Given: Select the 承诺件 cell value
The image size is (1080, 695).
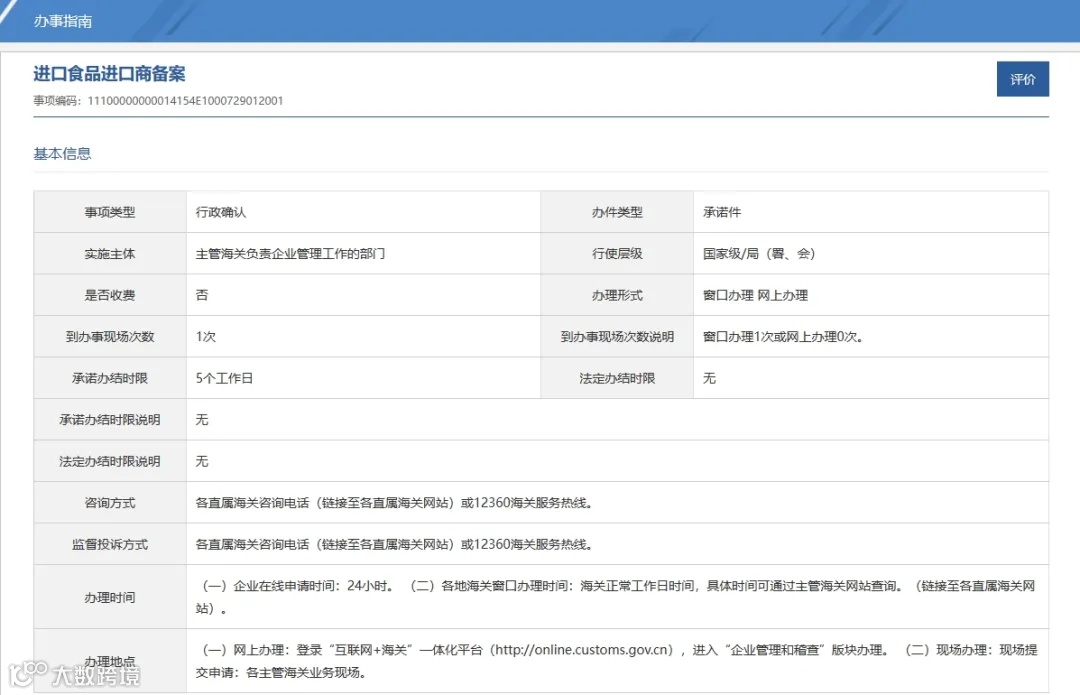Looking at the screenshot, I should tap(725, 211).
